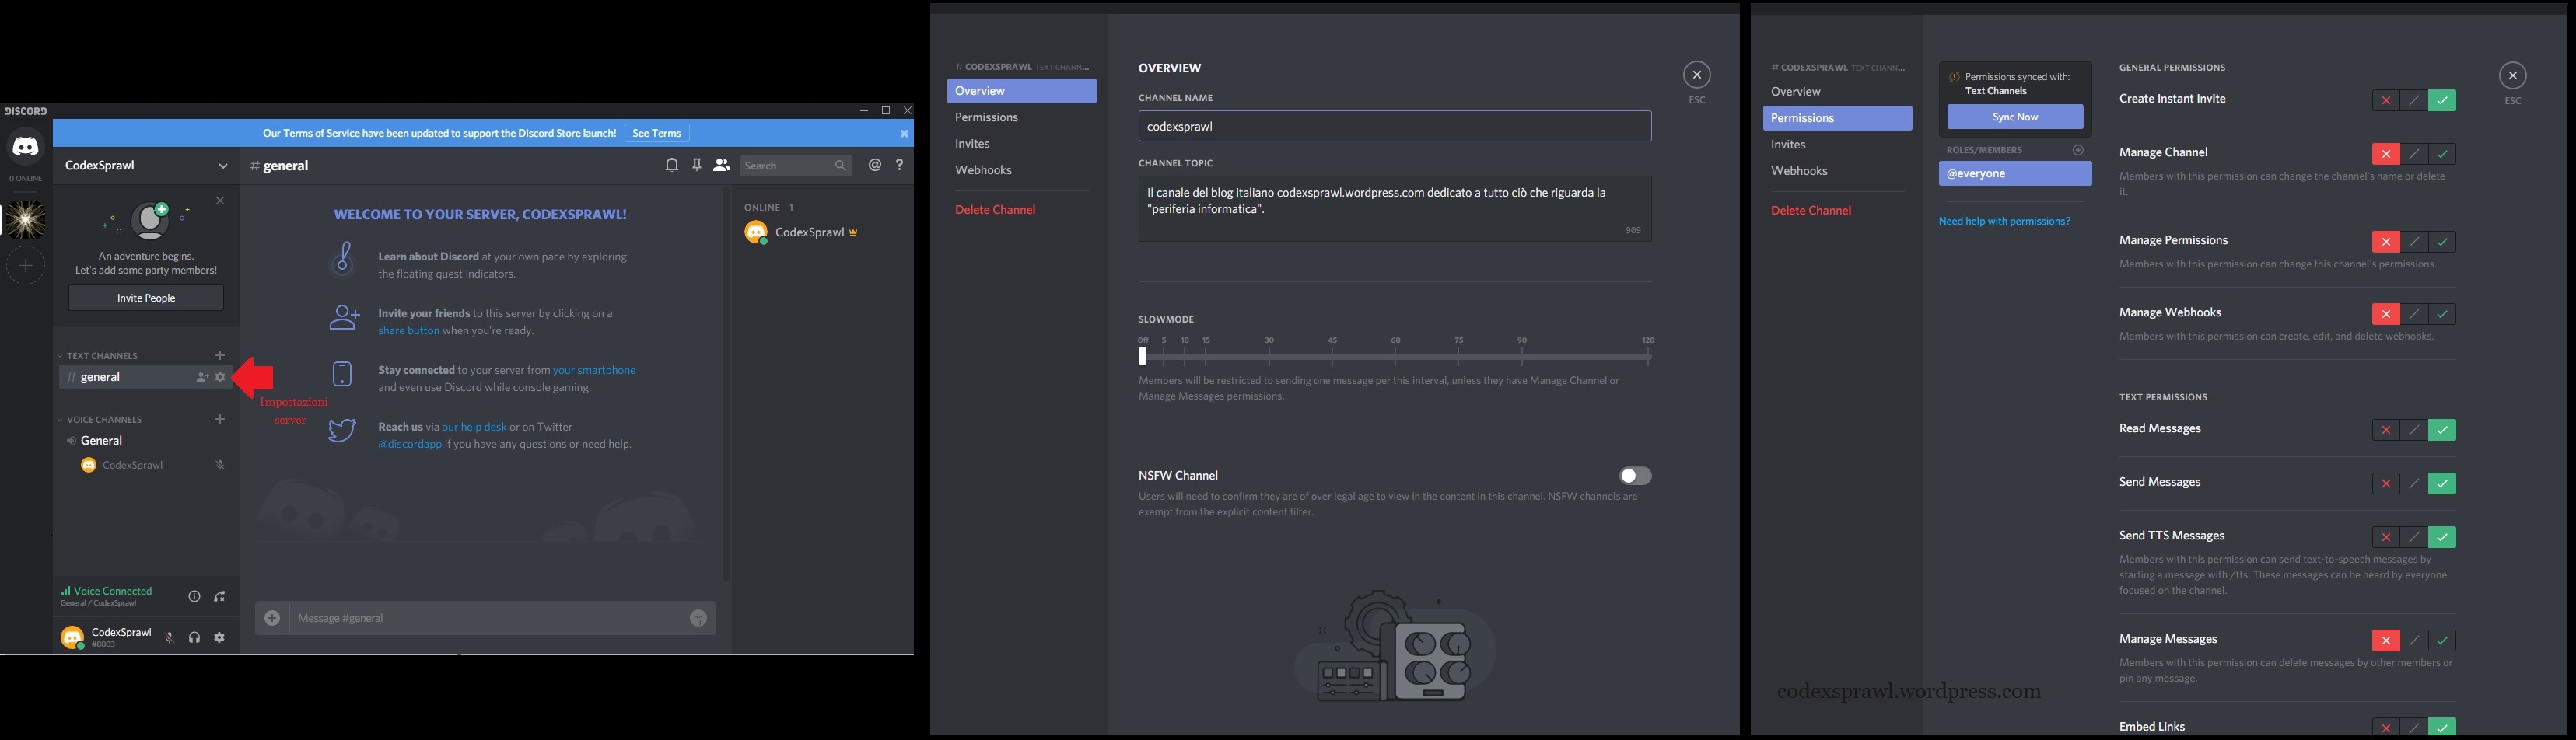
Task: Open user settings gear at bottom
Action: [x=219, y=637]
